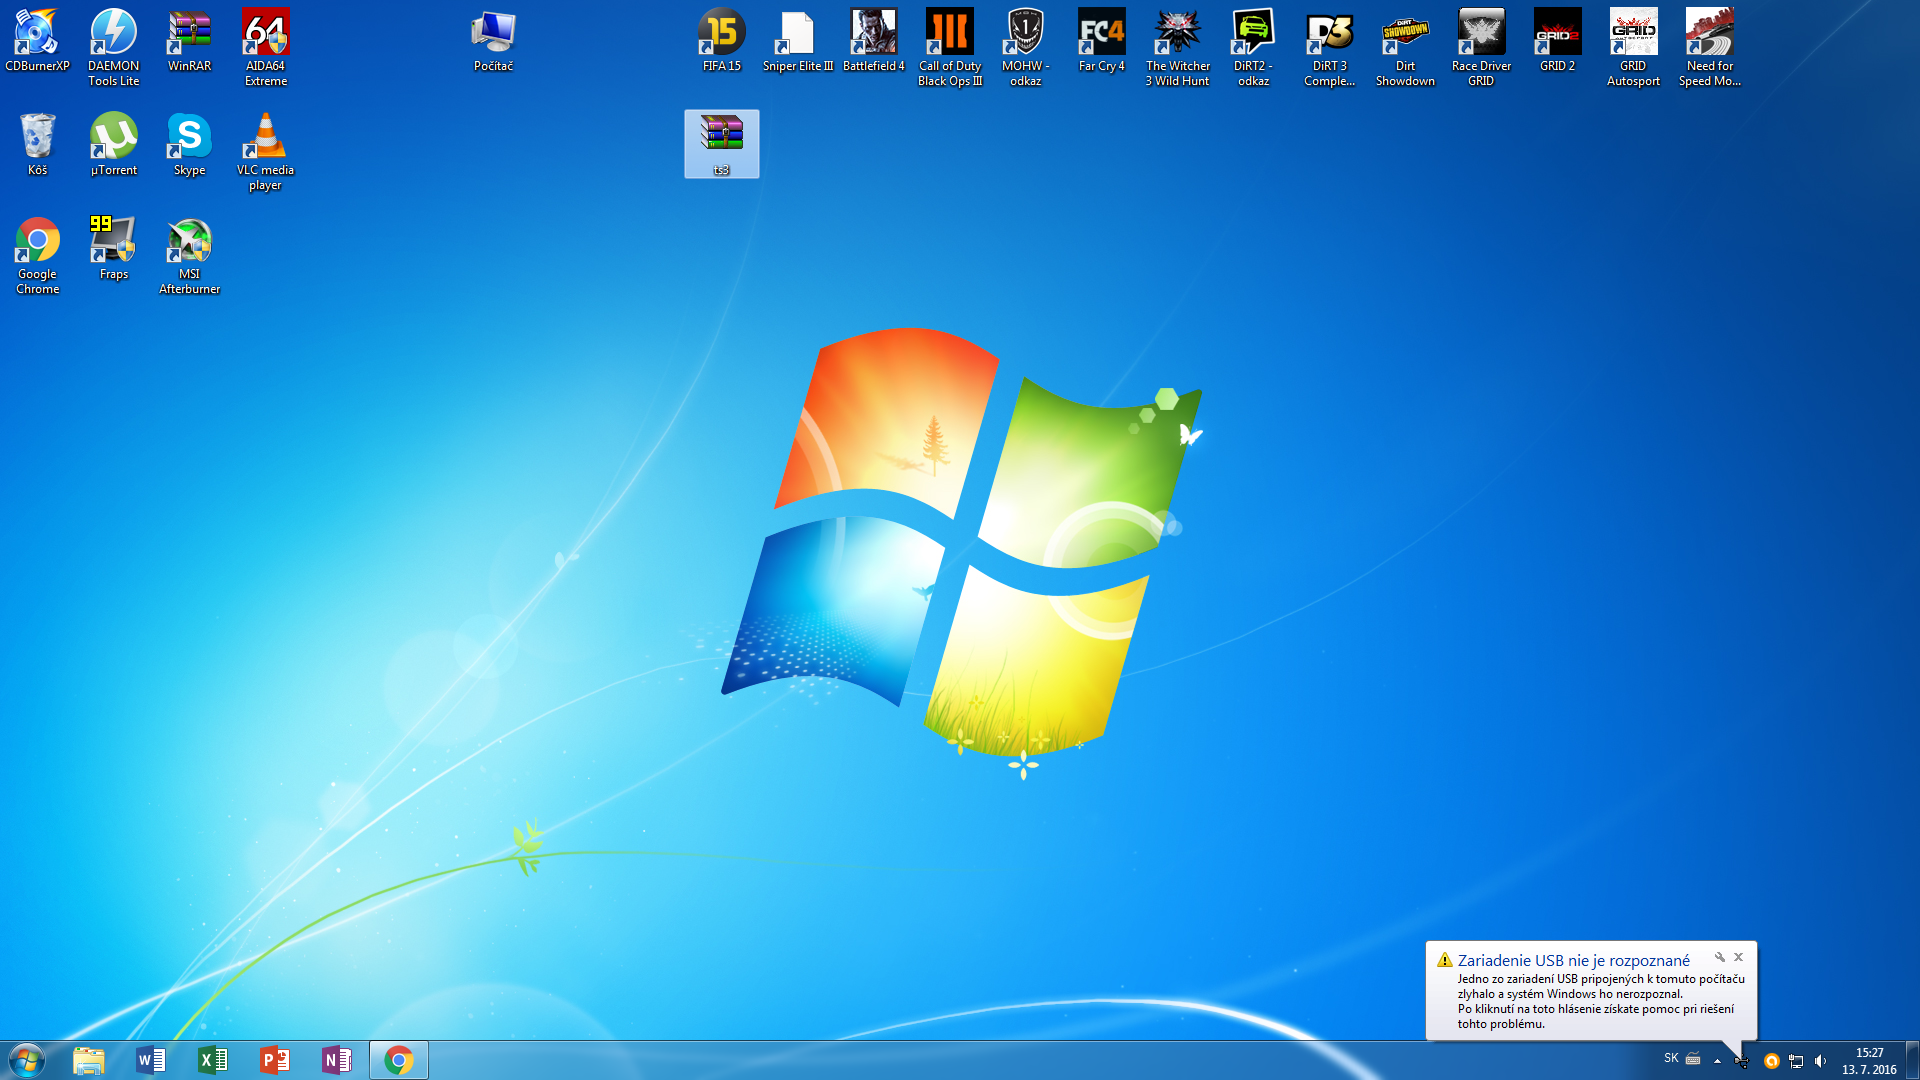Viewport: 1920px width, 1080px height.
Task: Launch OneNote from the taskbar
Action: pyautogui.click(x=337, y=1060)
